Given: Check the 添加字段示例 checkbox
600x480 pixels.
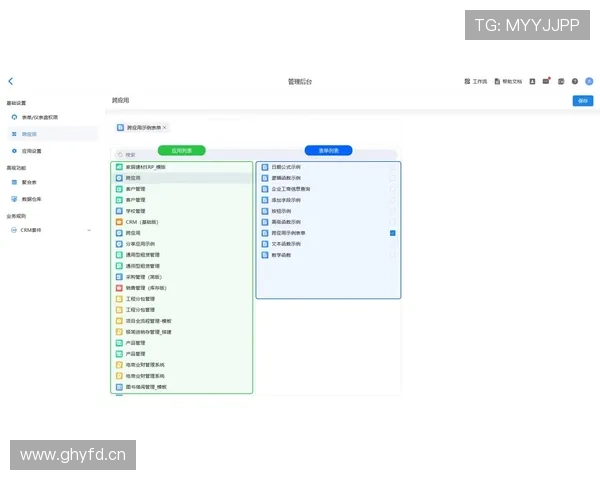Looking at the screenshot, I should coord(393,200).
